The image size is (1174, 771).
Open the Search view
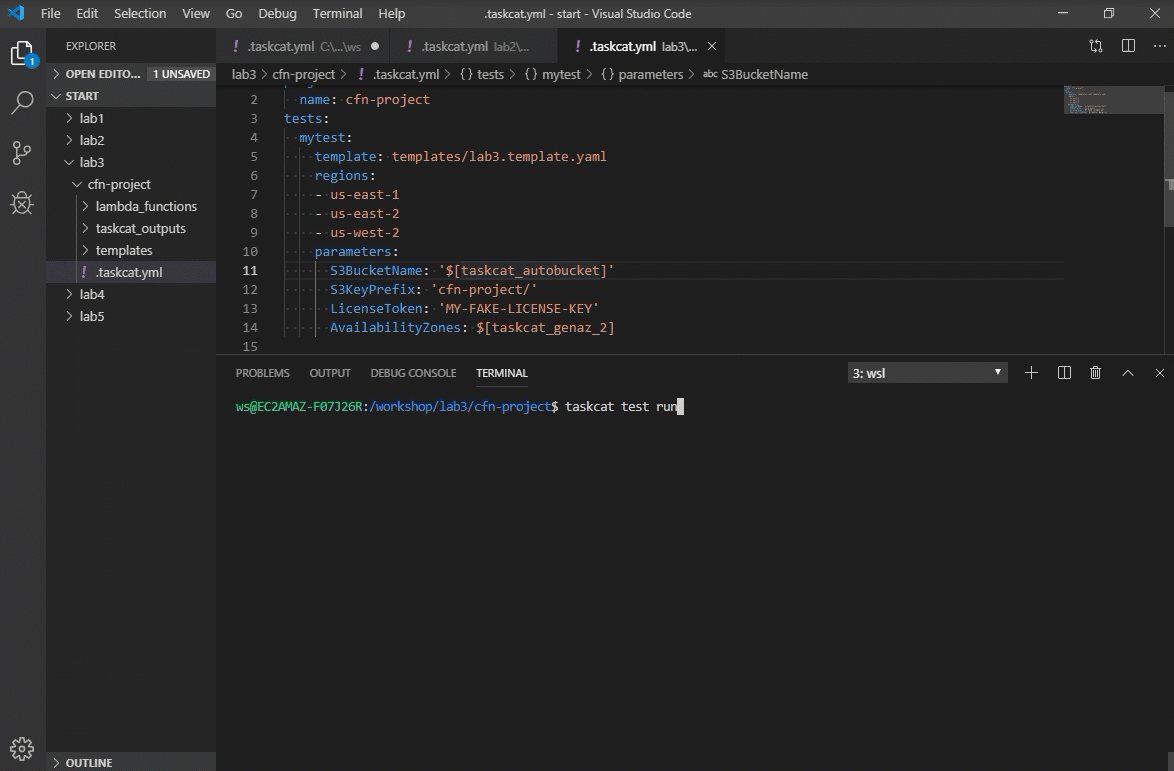tap(22, 103)
